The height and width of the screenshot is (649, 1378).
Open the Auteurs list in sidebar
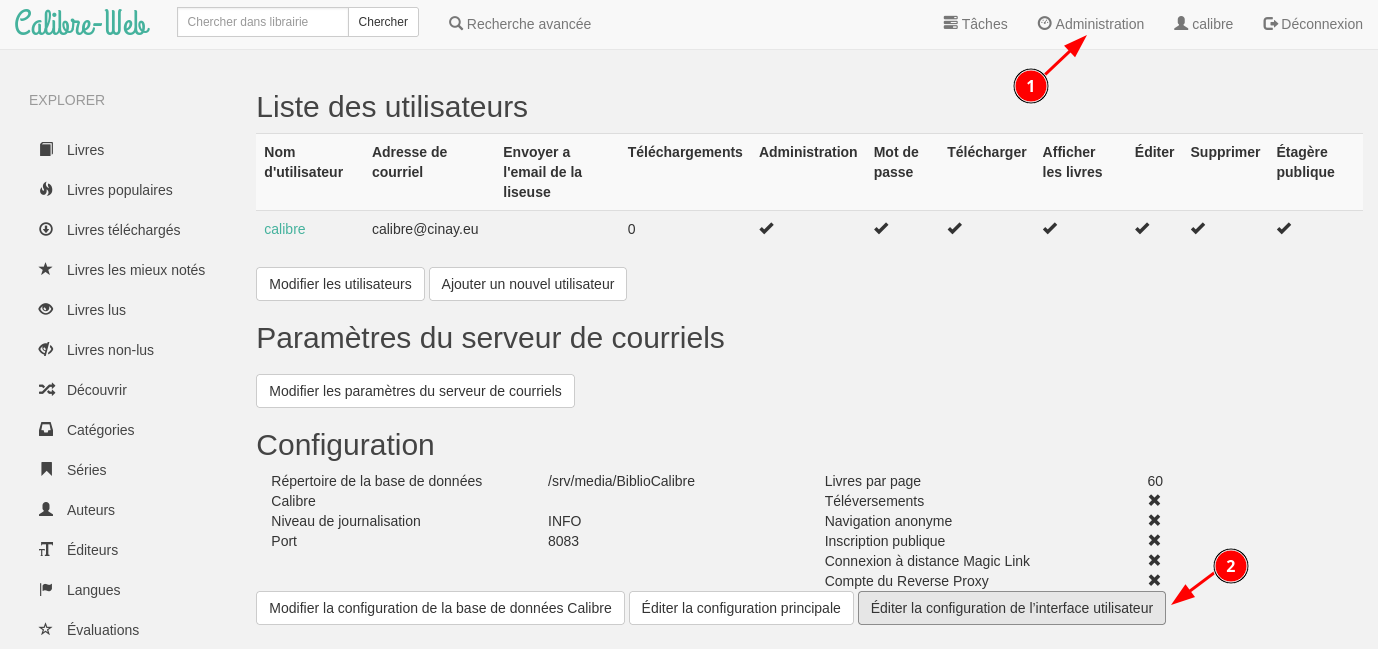click(x=90, y=510)
